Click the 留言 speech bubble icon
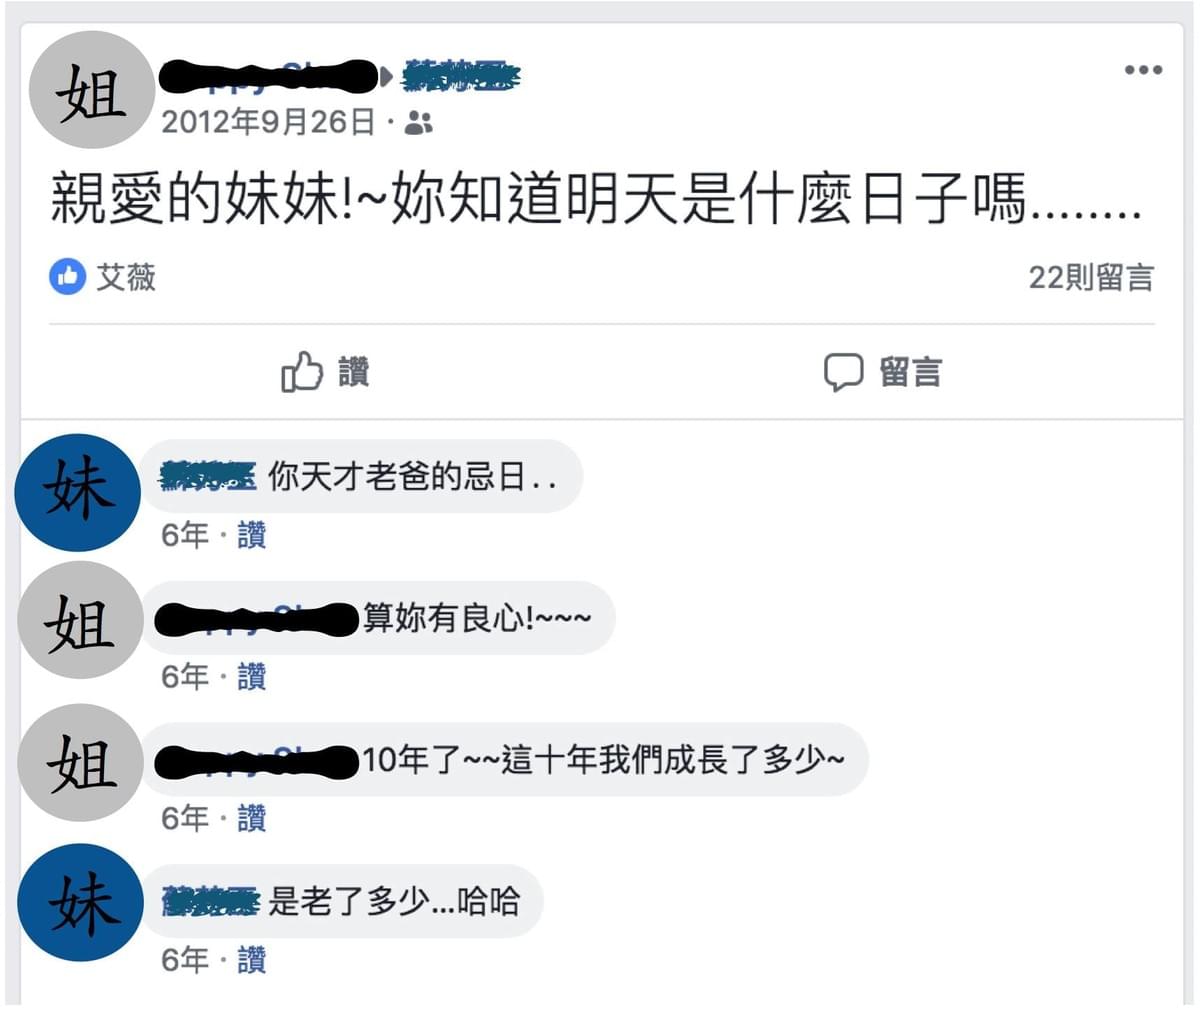Viewport: 1200px width, 1025px height. (x=843, y=372)
